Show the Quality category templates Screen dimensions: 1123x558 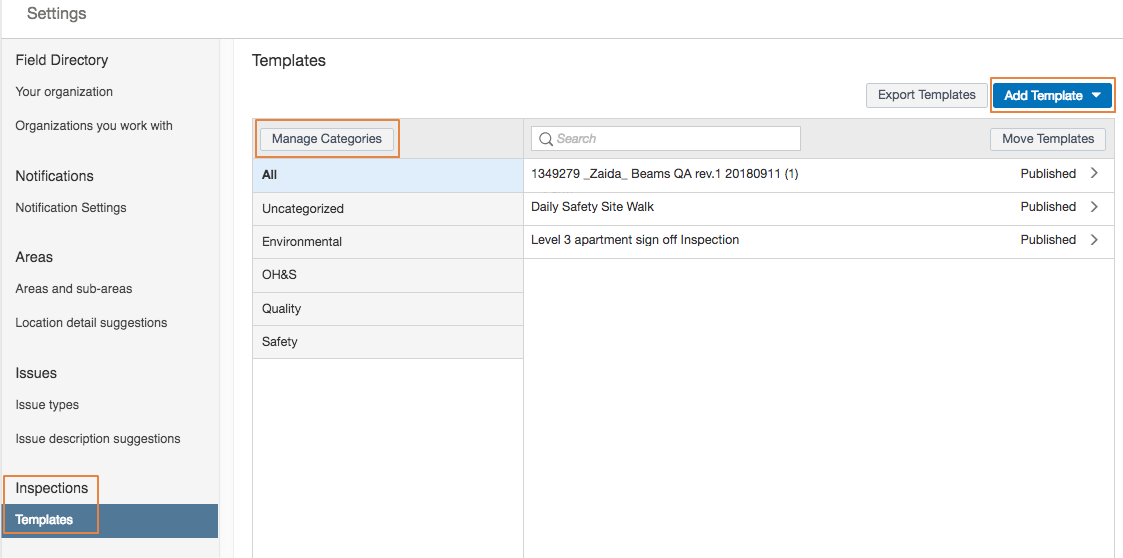(x=387, y=309)
